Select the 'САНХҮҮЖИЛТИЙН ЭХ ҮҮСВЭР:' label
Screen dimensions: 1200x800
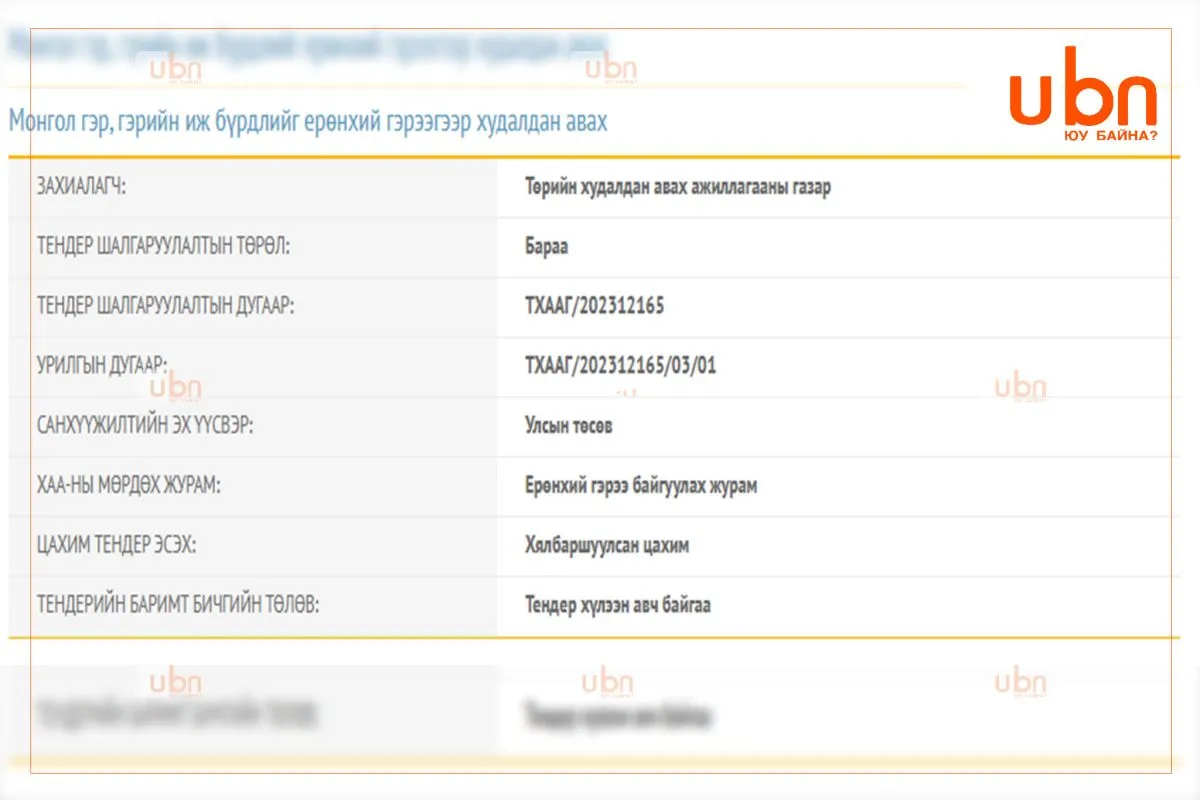(x=145, y=426)
